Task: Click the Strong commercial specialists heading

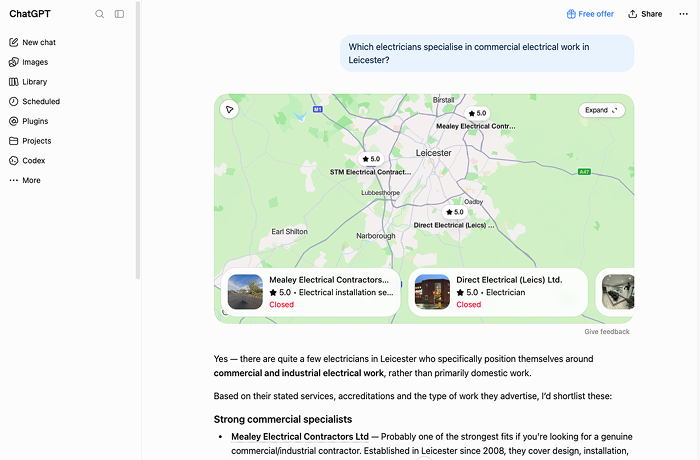Action: pos(283,419)
